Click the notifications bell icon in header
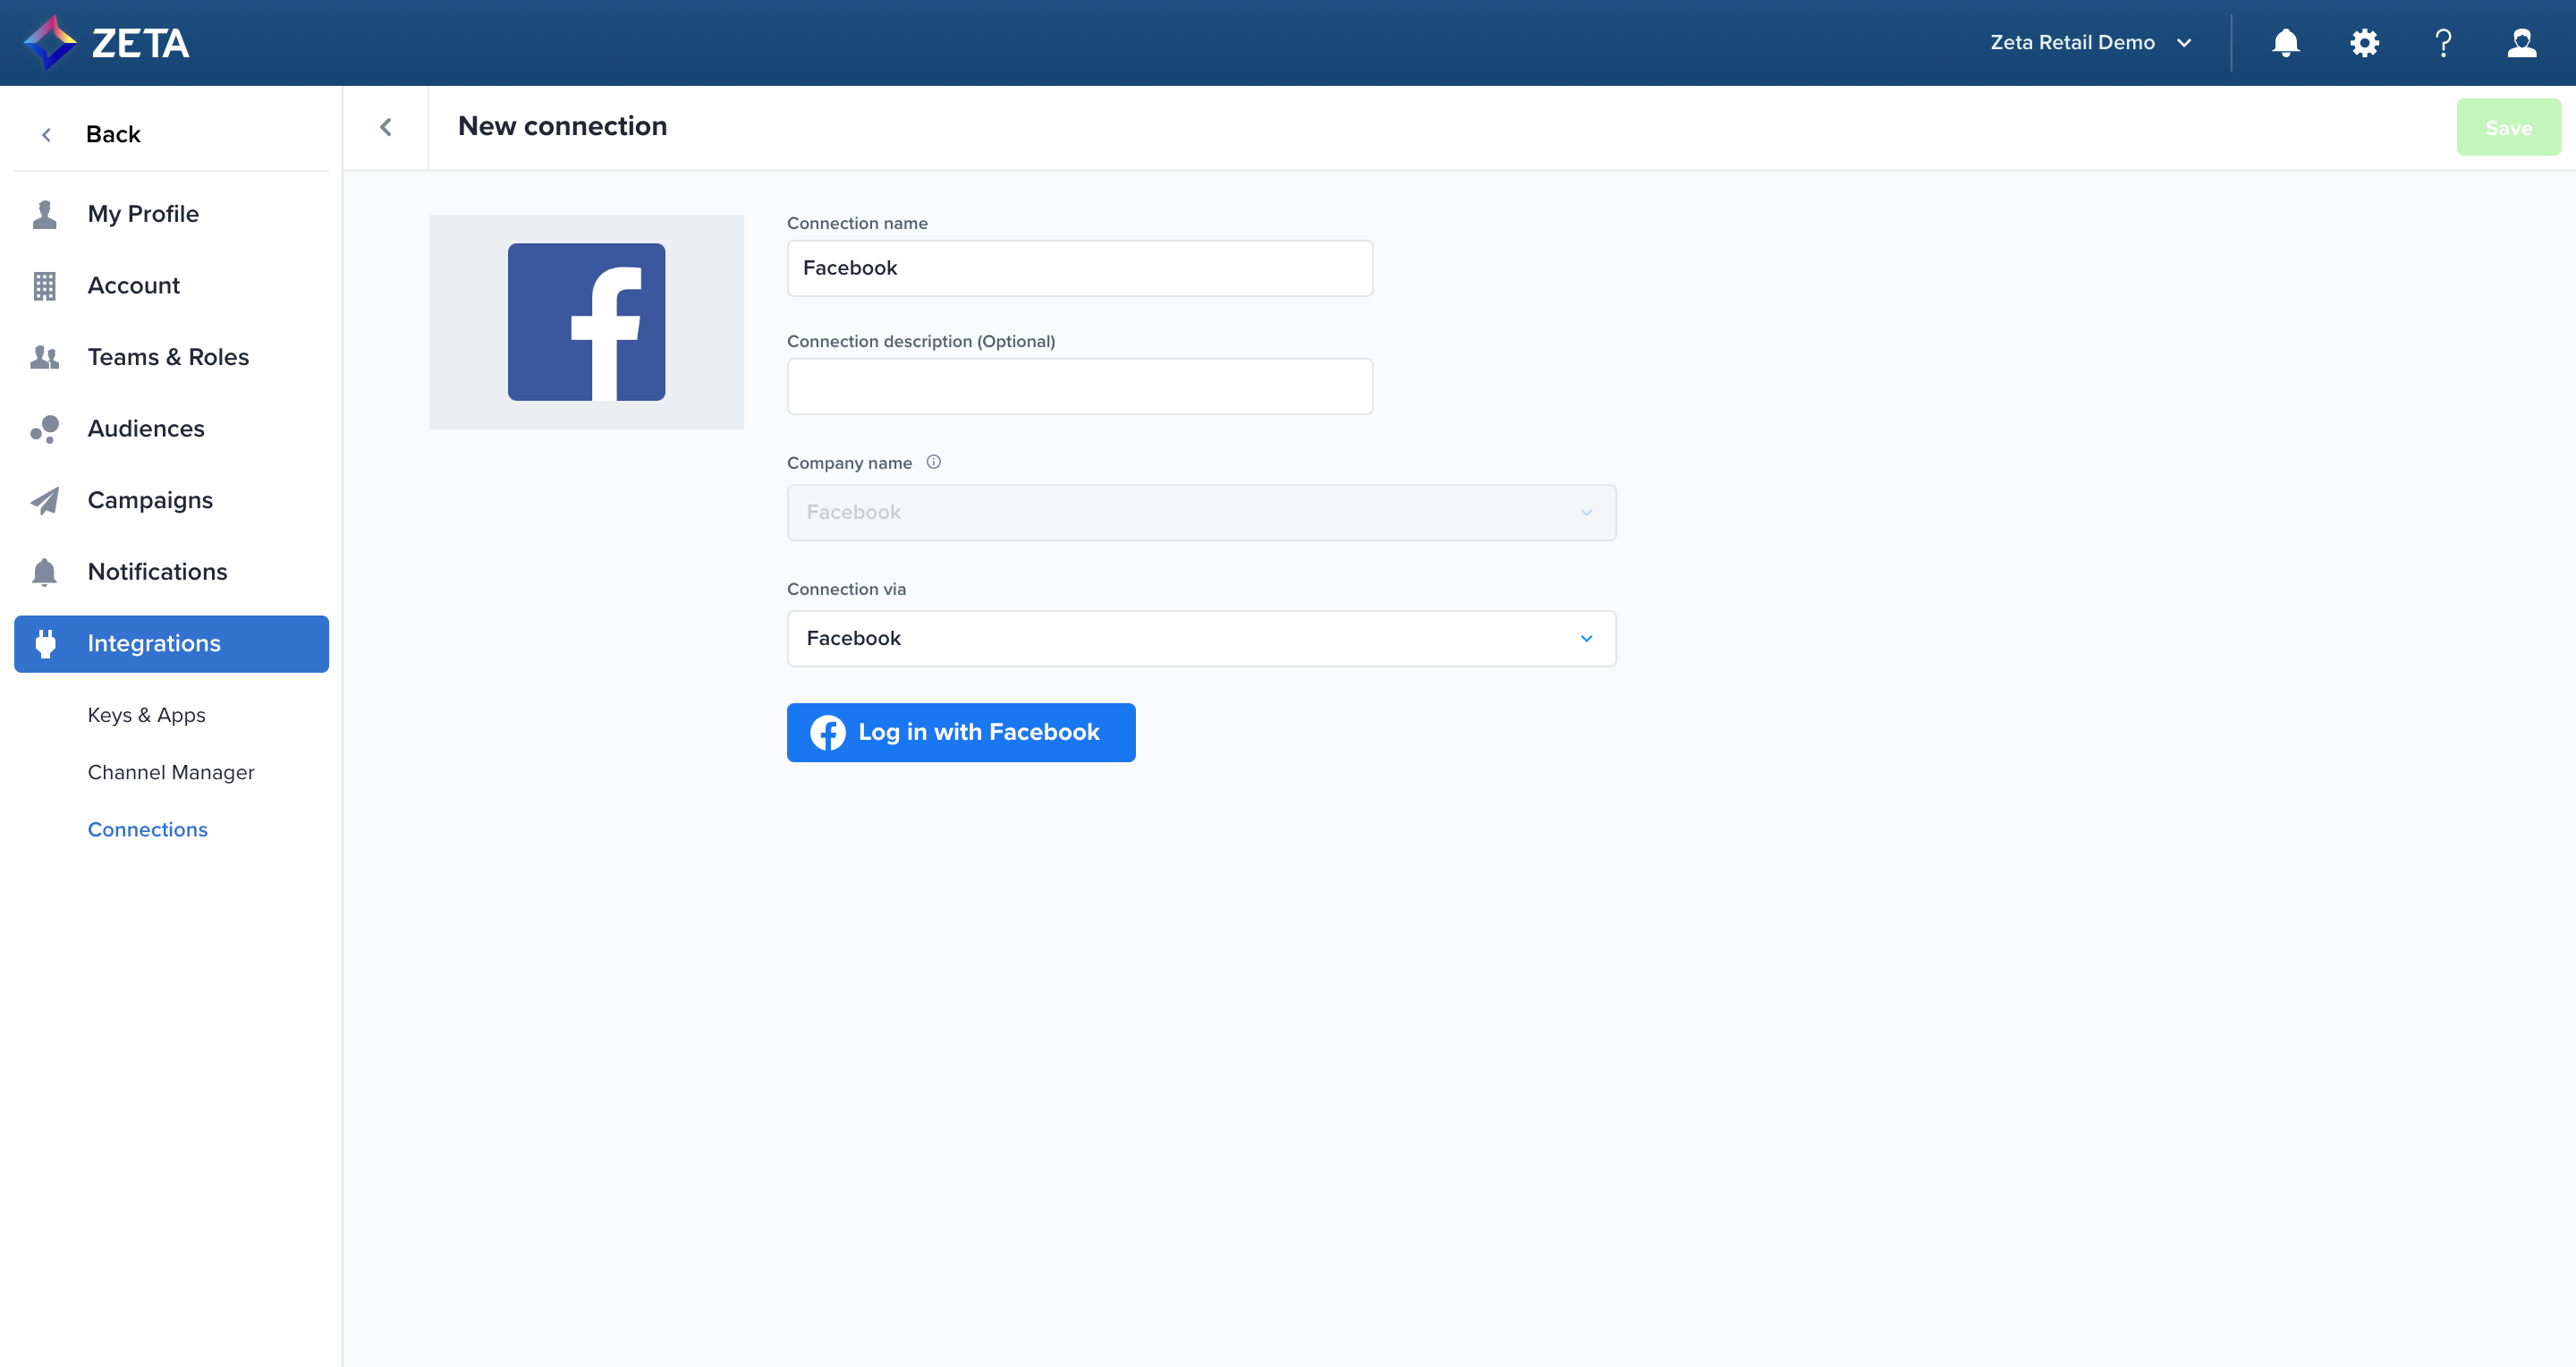 click(2285, 43)
